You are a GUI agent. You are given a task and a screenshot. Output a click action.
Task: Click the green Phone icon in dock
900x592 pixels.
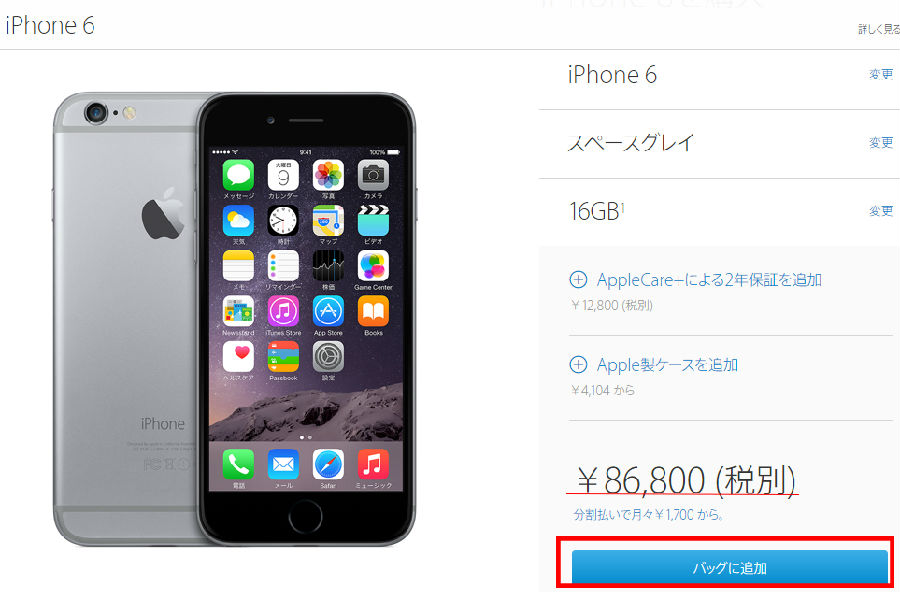[x=238, y=465]
